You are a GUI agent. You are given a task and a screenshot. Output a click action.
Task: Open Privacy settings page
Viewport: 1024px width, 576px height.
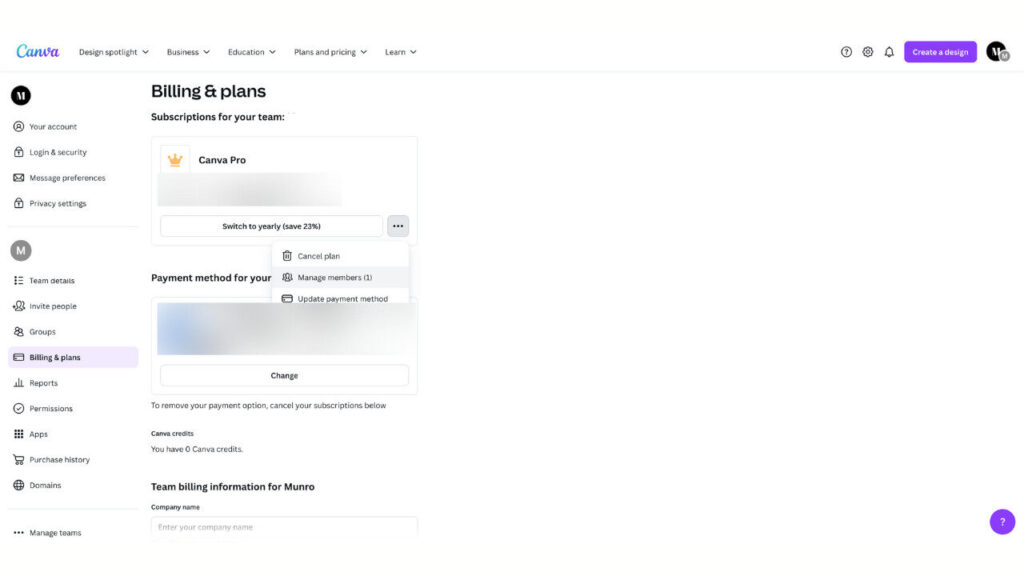(x=57, y=203)
